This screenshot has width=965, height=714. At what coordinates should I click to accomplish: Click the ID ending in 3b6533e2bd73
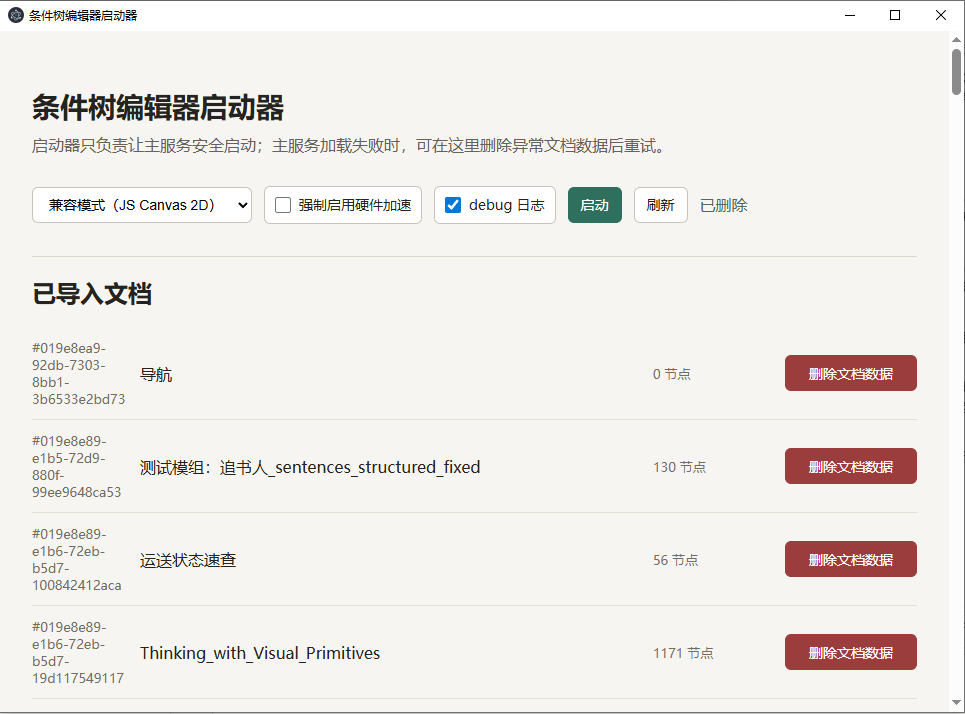point(79,374)
